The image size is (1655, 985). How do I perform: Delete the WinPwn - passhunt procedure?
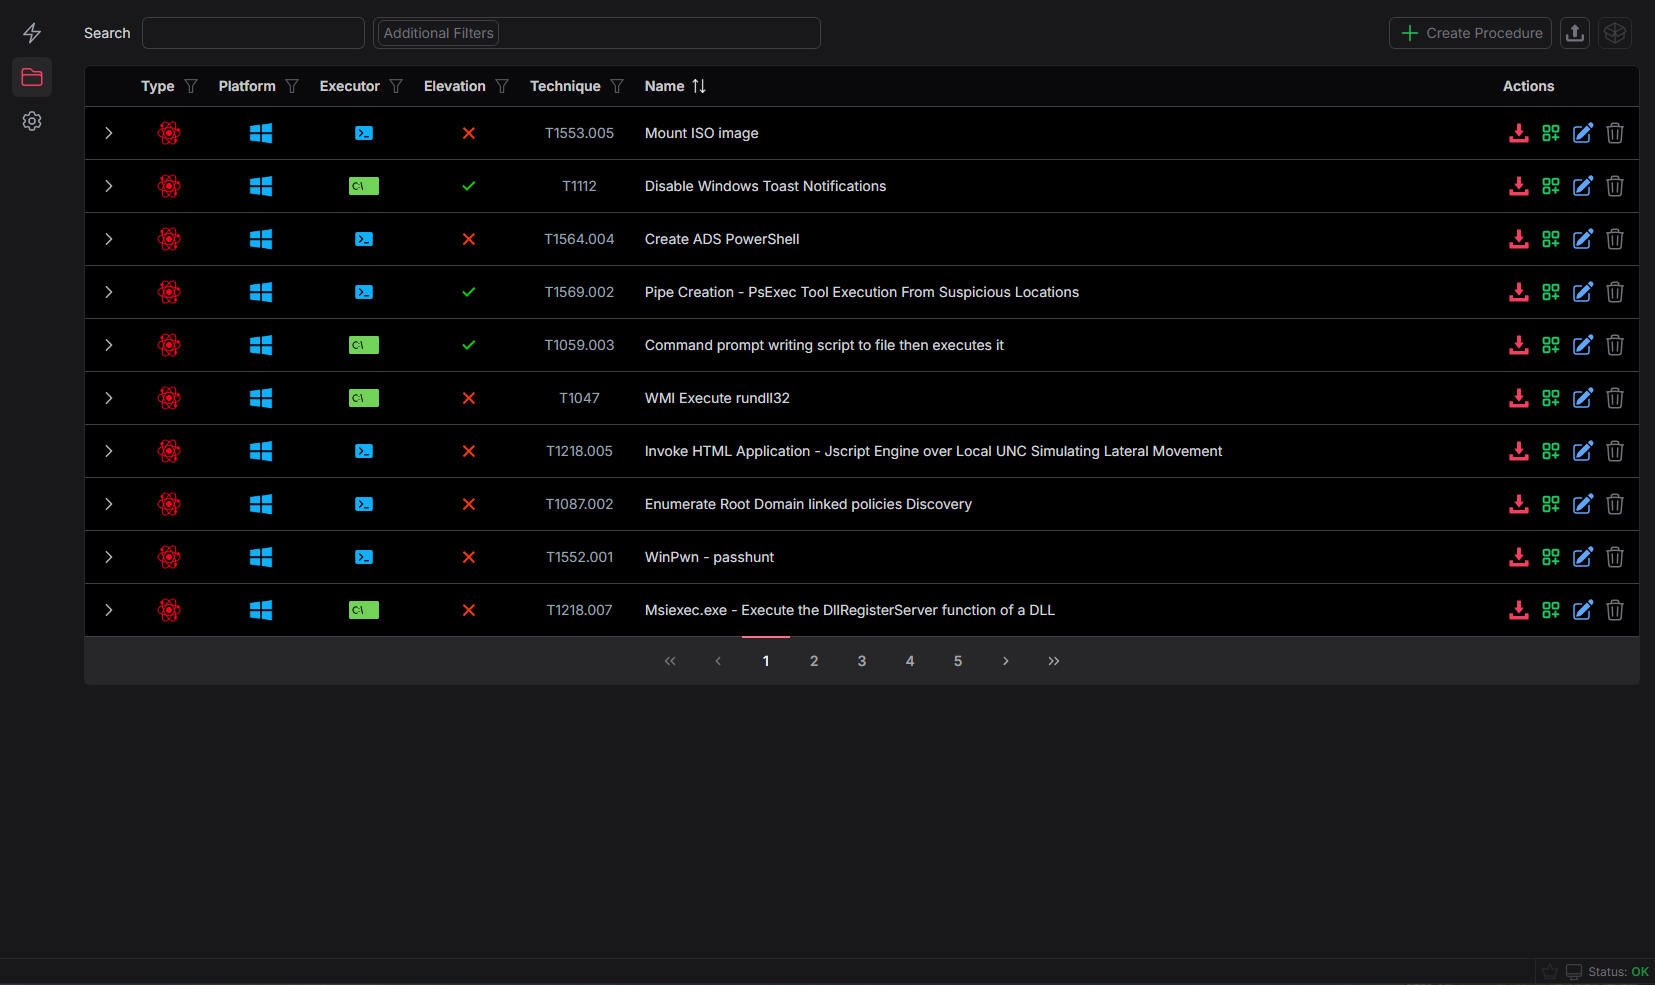point(1614,557)
